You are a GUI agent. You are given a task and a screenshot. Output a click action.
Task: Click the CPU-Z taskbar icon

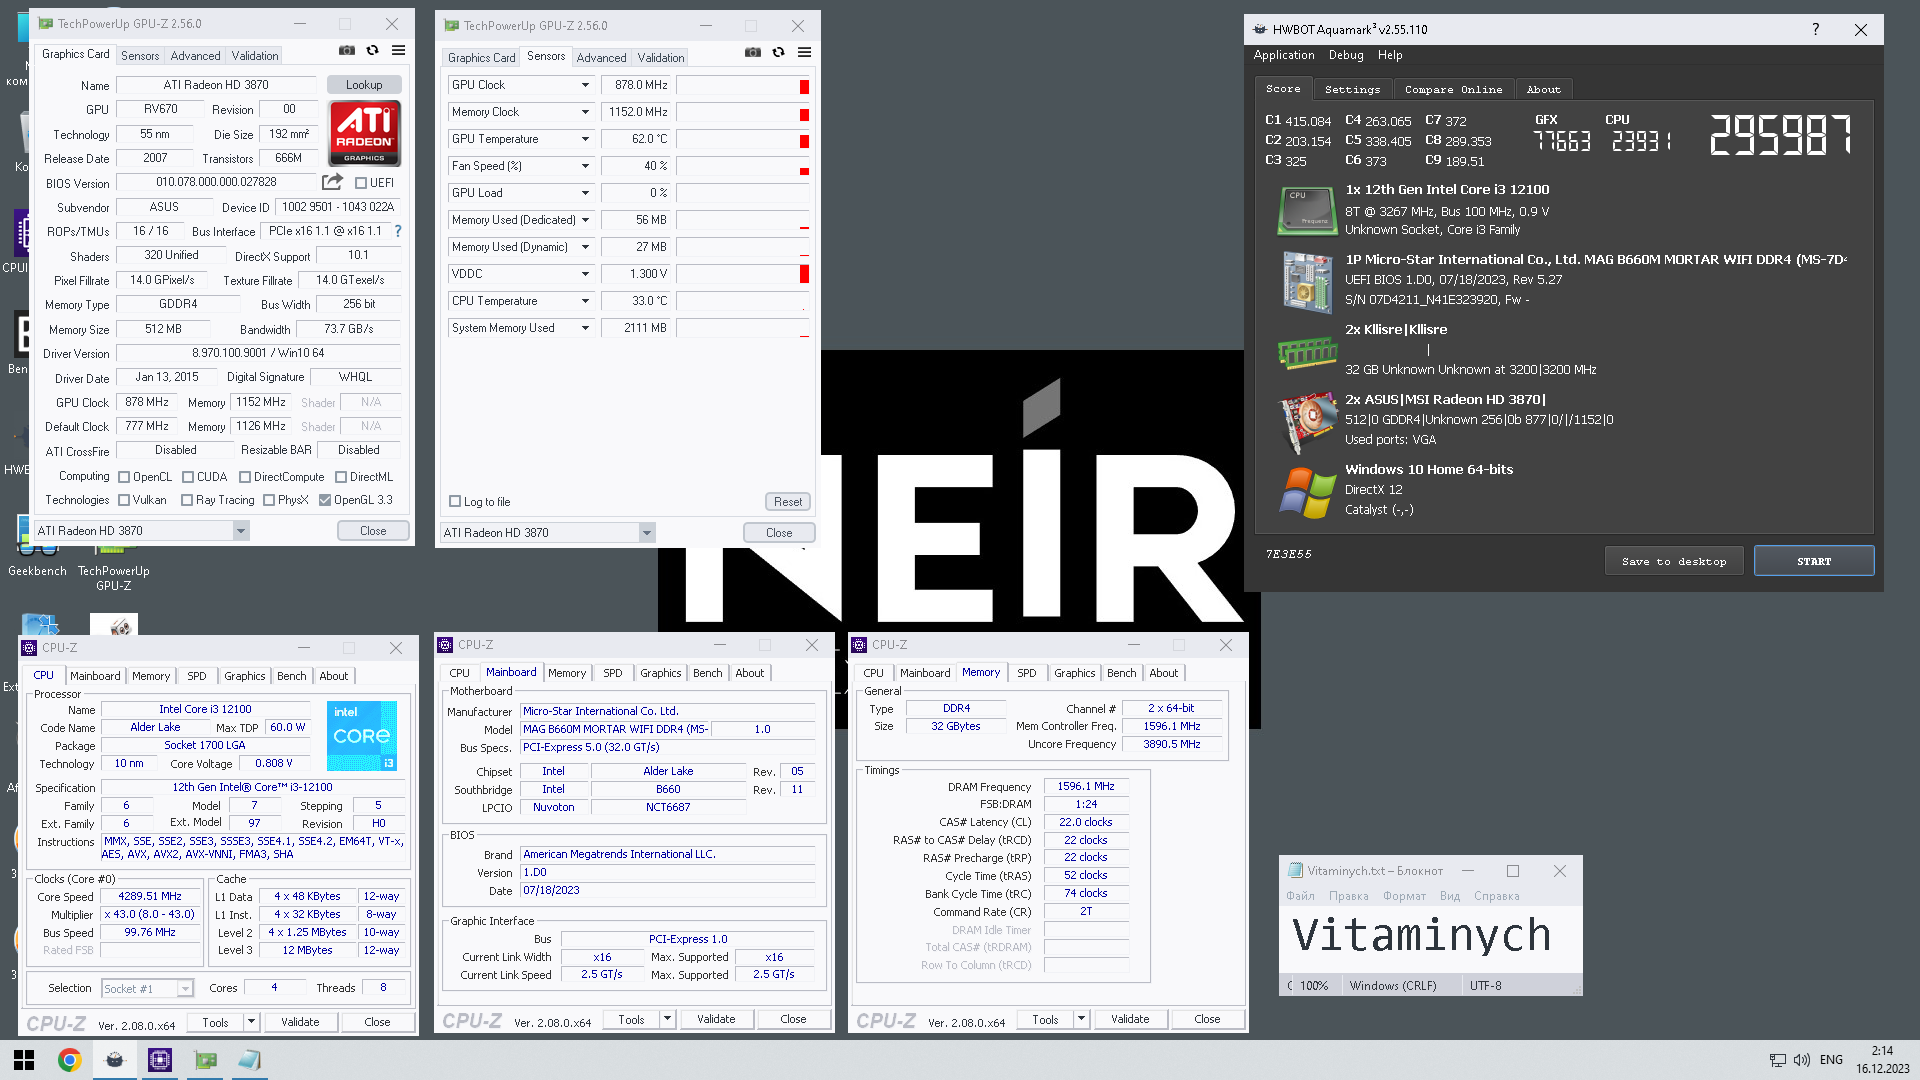160,1060
